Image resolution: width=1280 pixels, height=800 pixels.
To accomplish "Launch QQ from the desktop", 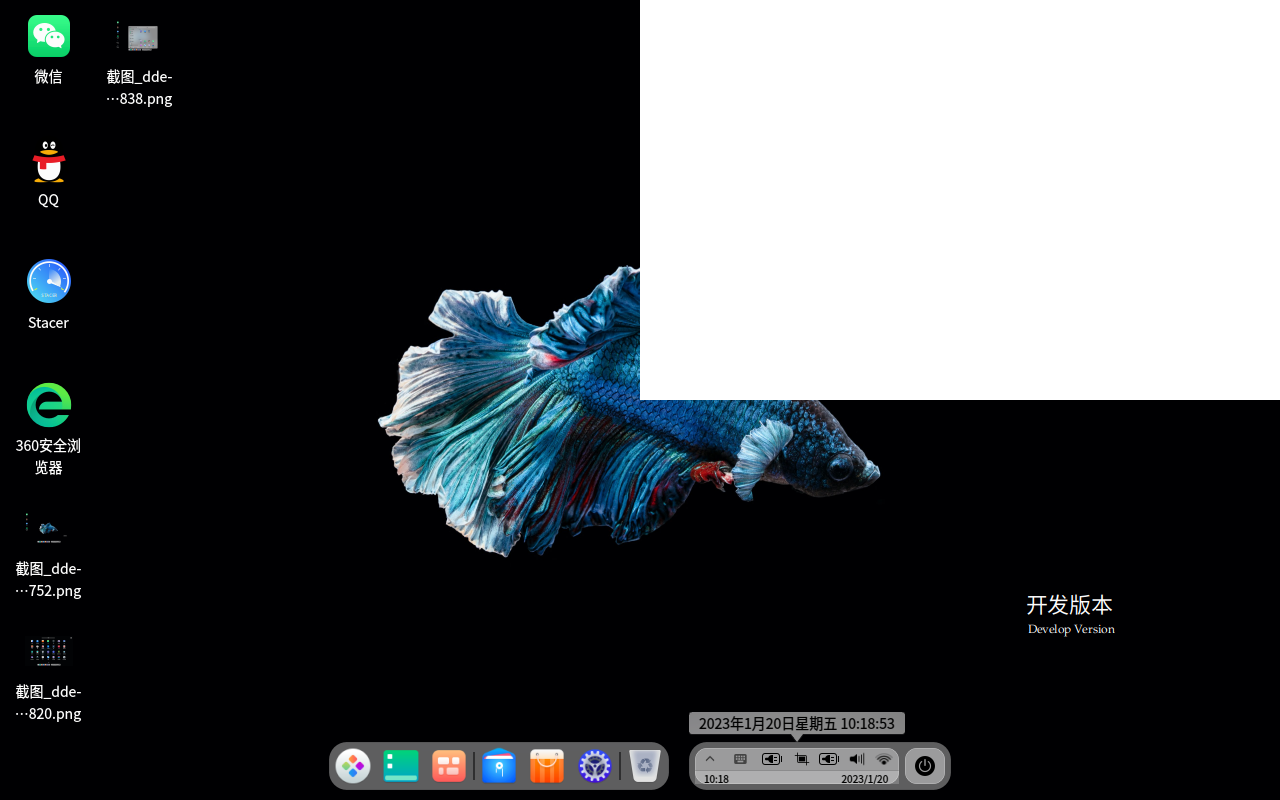I will coord(48,161).
